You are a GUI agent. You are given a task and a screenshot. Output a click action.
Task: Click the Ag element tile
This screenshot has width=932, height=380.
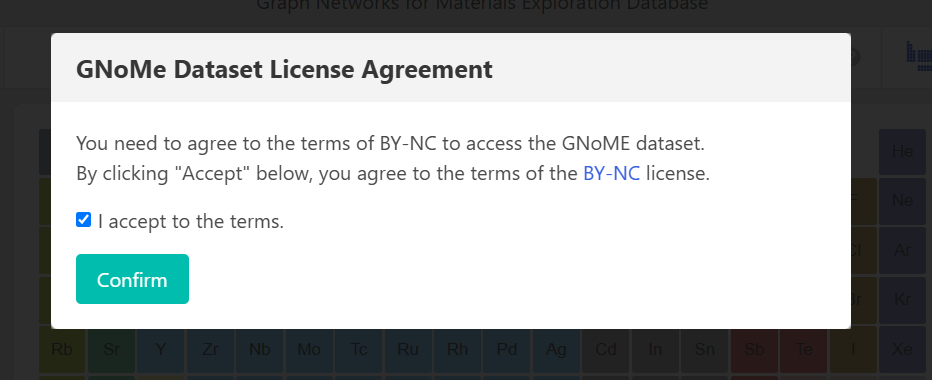point(556,349)
